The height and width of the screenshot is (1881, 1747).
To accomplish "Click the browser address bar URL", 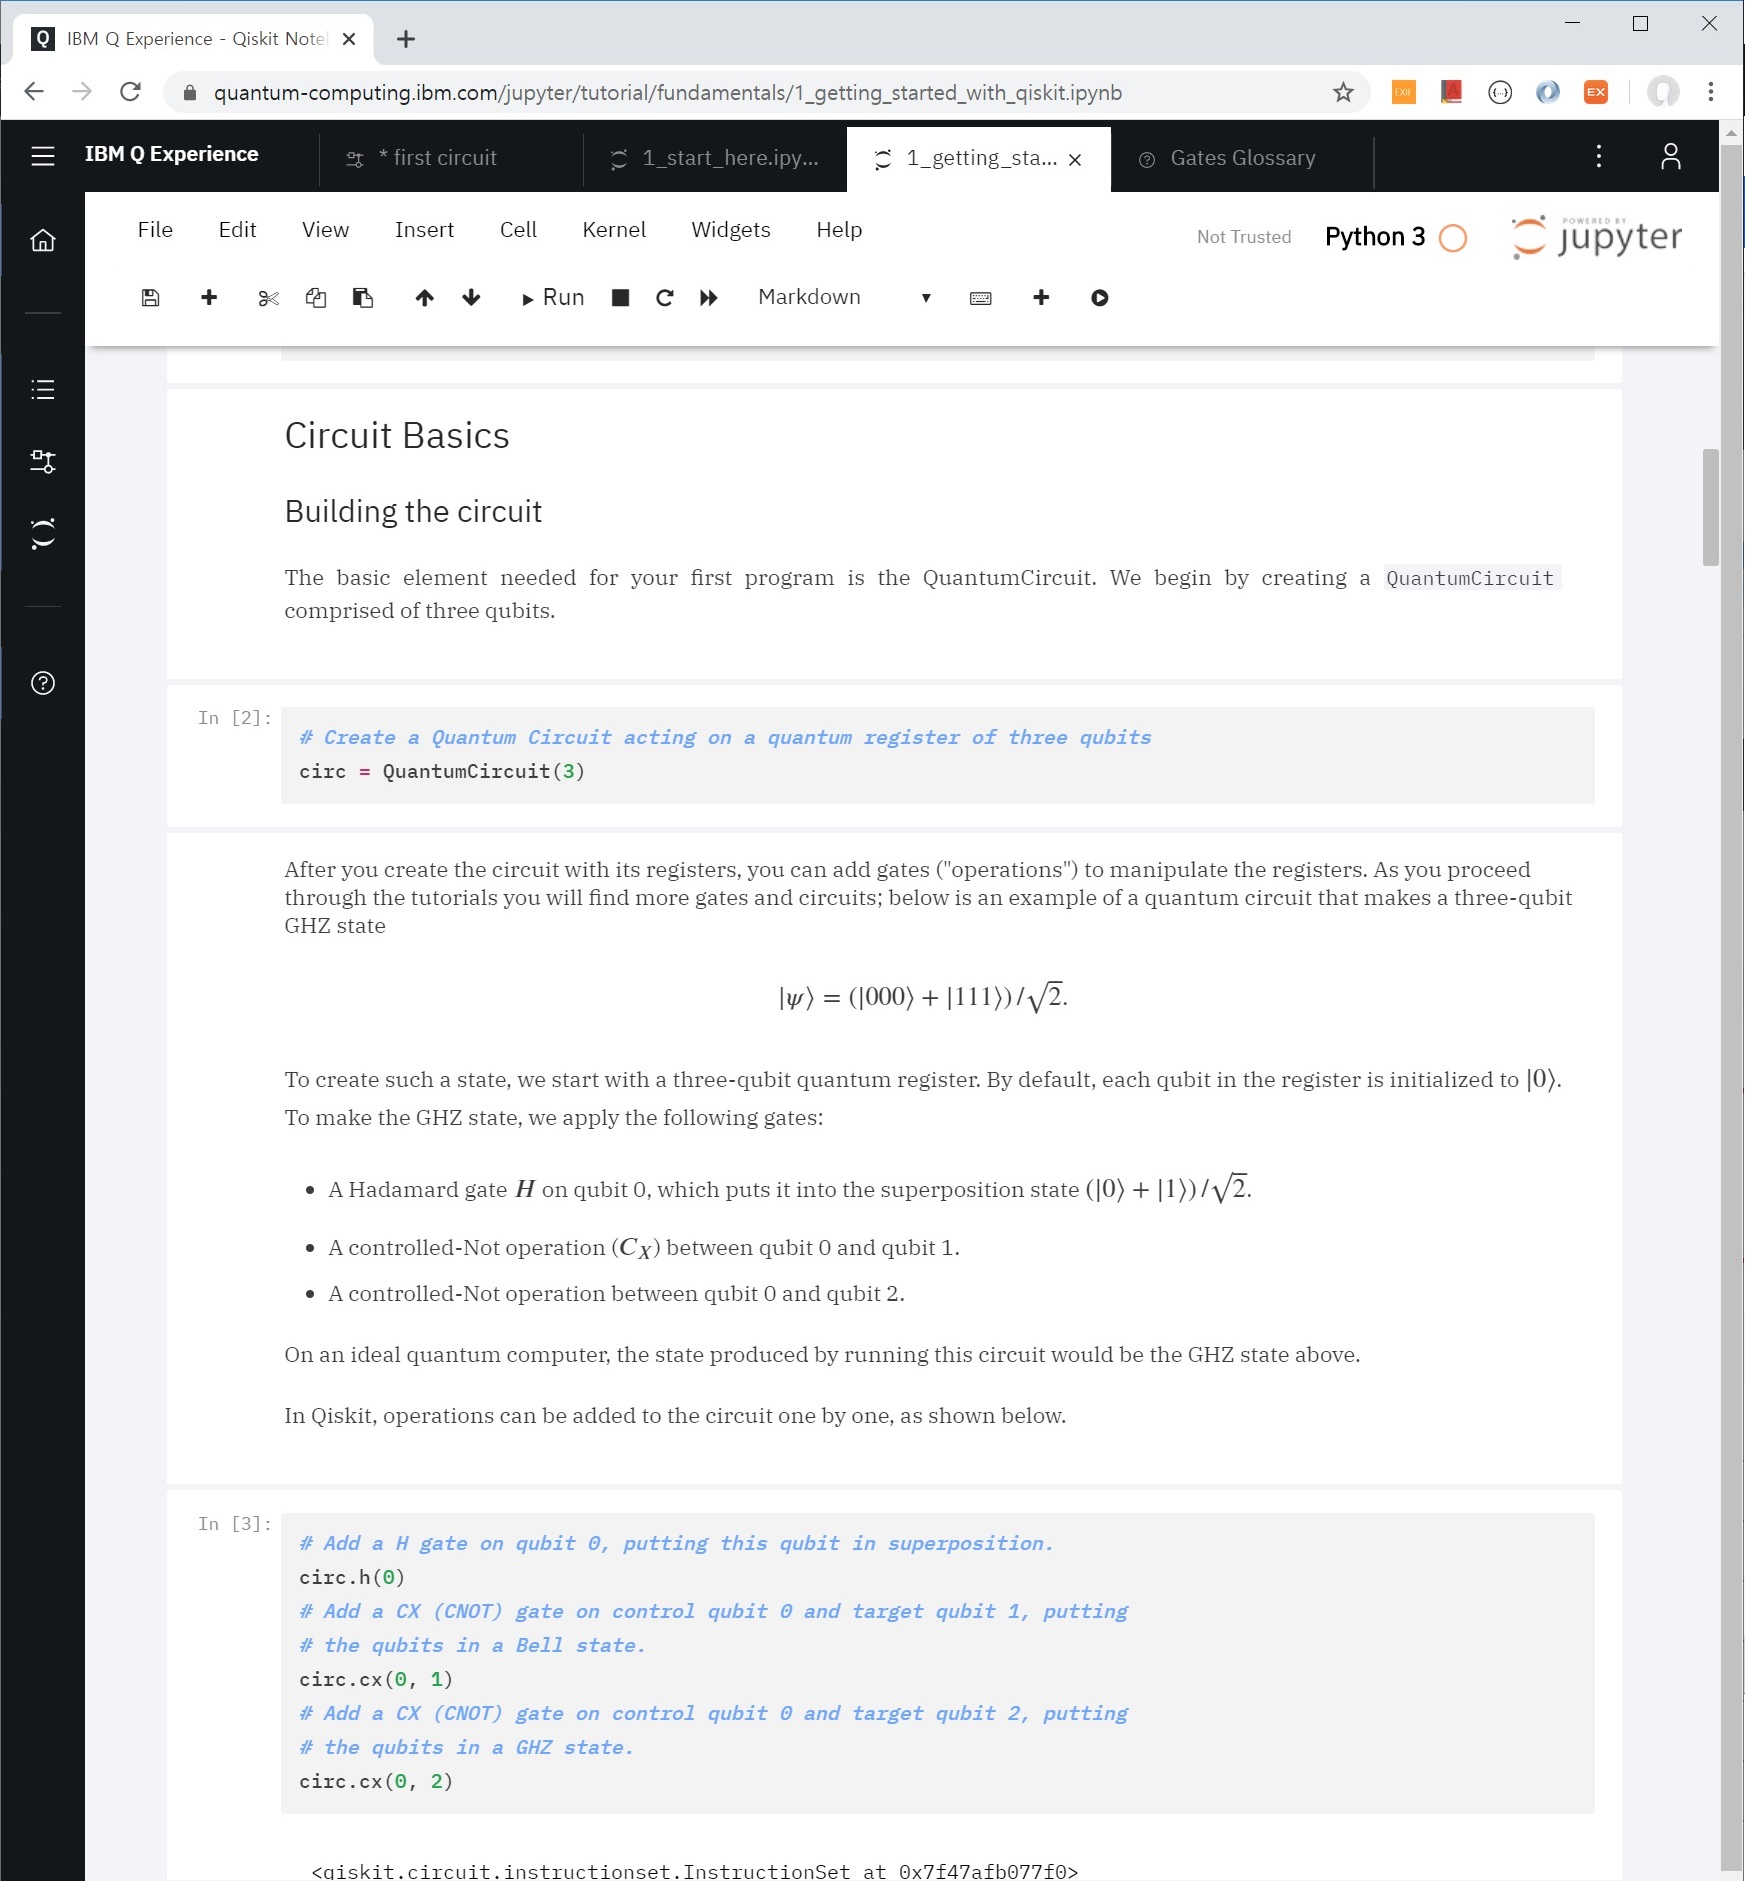I will click(667, 93).
